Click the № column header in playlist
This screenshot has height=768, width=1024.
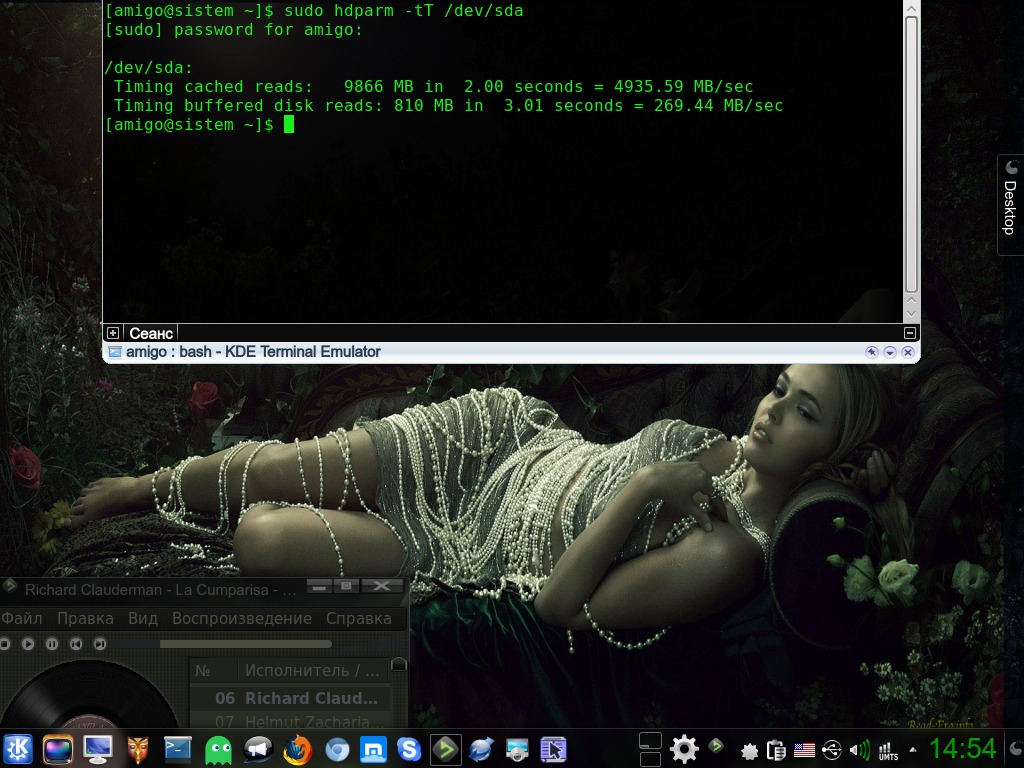point(214,671)
